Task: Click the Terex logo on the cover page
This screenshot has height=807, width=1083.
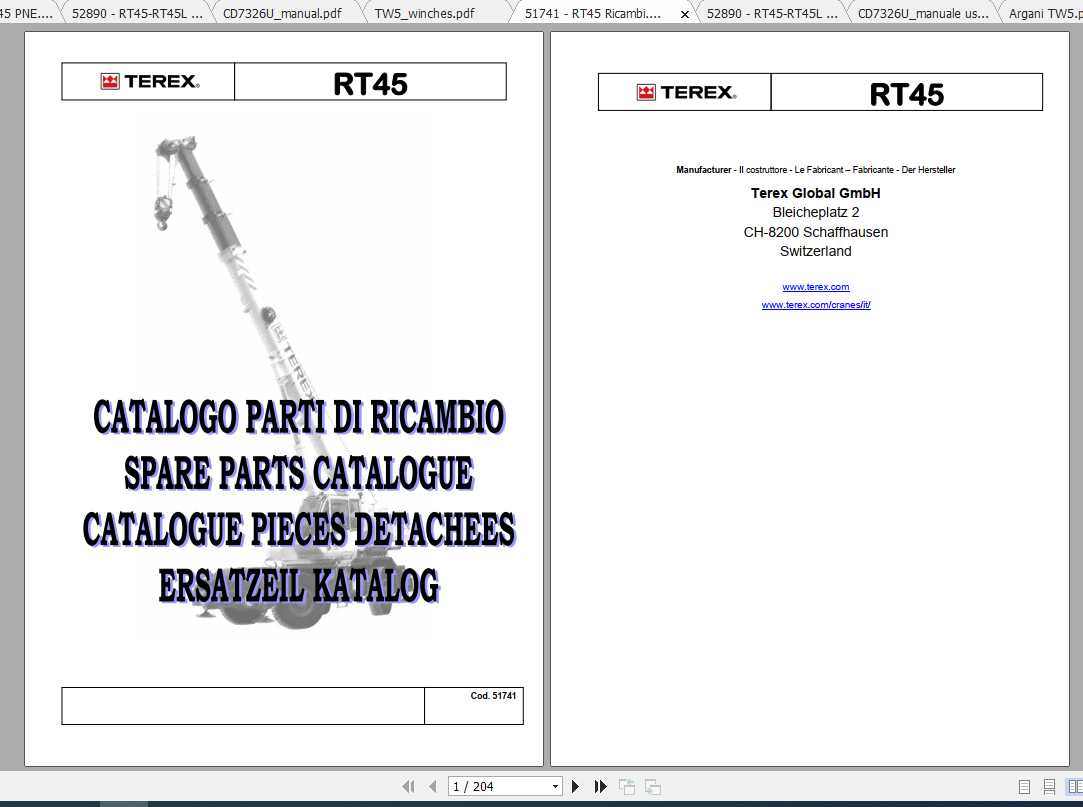Action: [149, 82]
